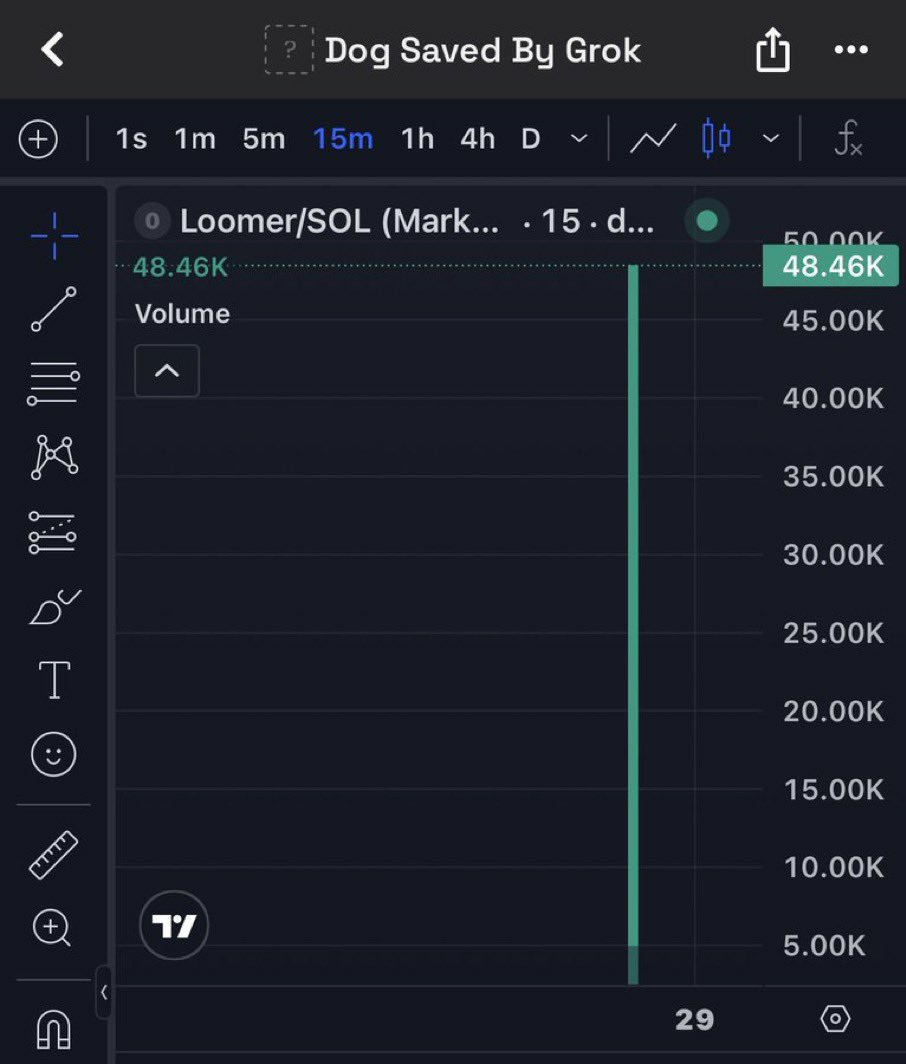Open the fx indicators menu

click(848, 138)
